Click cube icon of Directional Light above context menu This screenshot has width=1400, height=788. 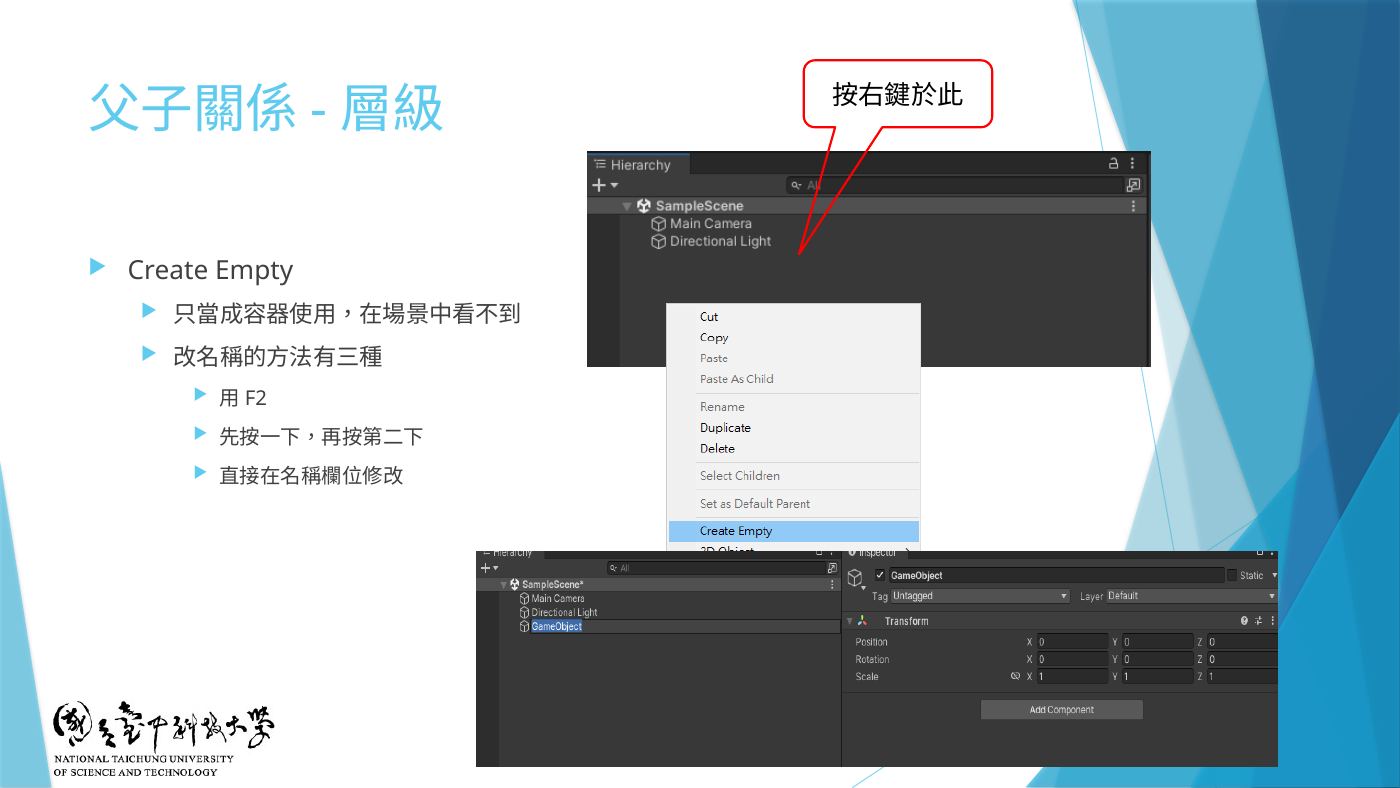pyautogui.click(x=658, y=242)
